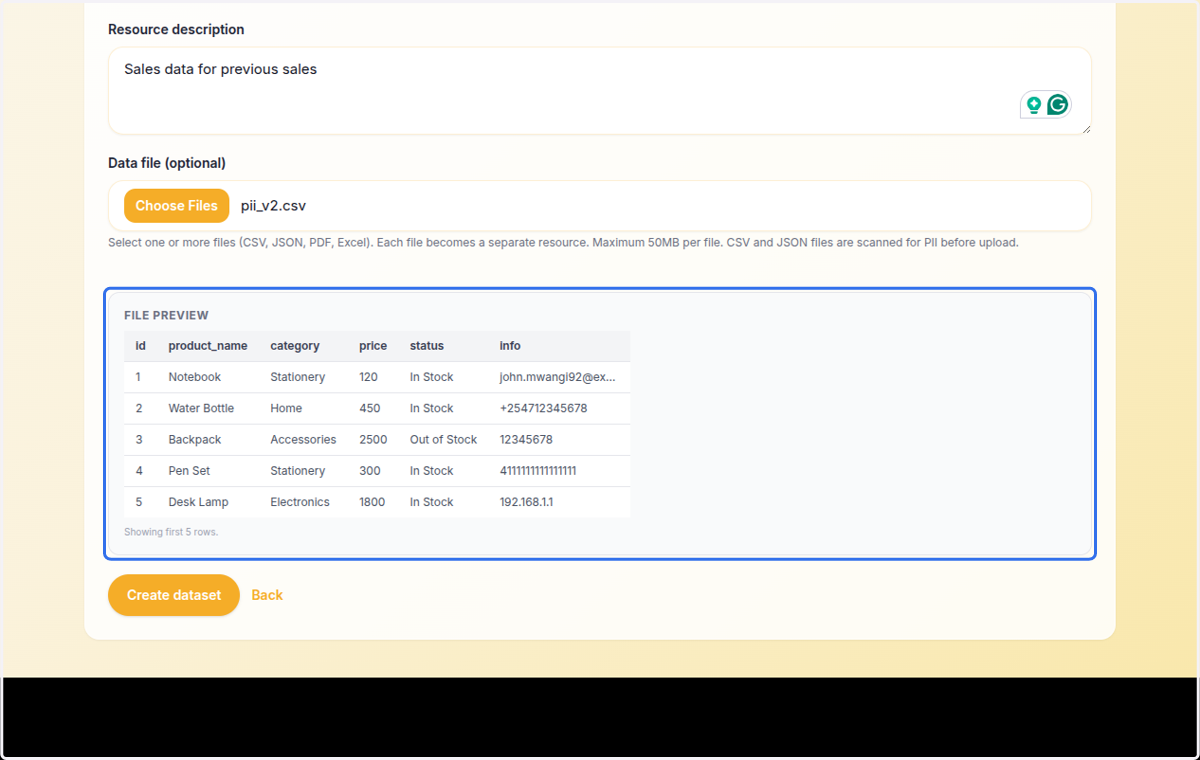This screenshot has width=1200, height=760.
Task: Click the Back link
Action: (267, 595)
